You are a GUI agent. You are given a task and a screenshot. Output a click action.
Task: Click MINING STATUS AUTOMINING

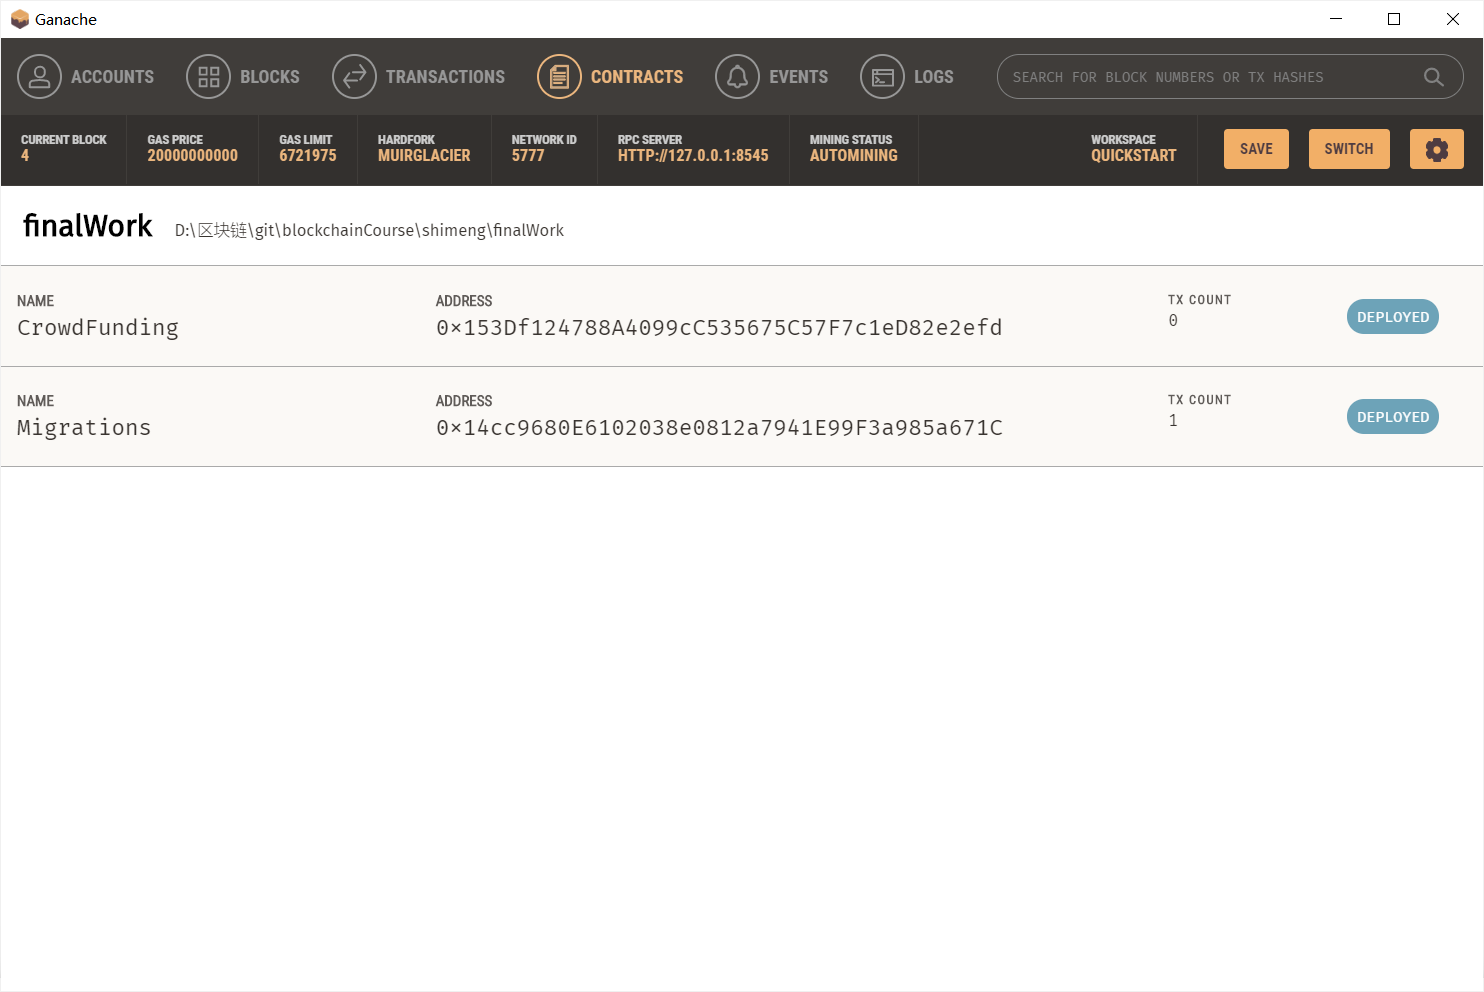pos(854,156)
